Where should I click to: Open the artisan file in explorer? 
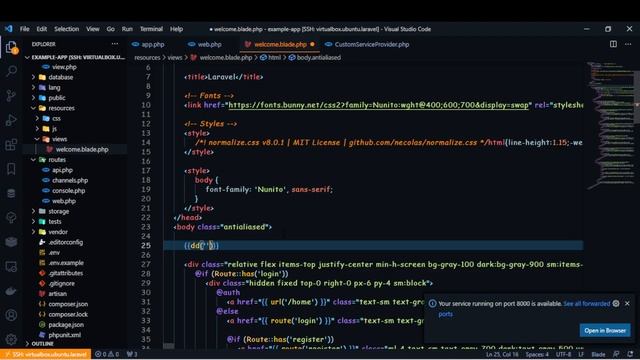[57, 293]
